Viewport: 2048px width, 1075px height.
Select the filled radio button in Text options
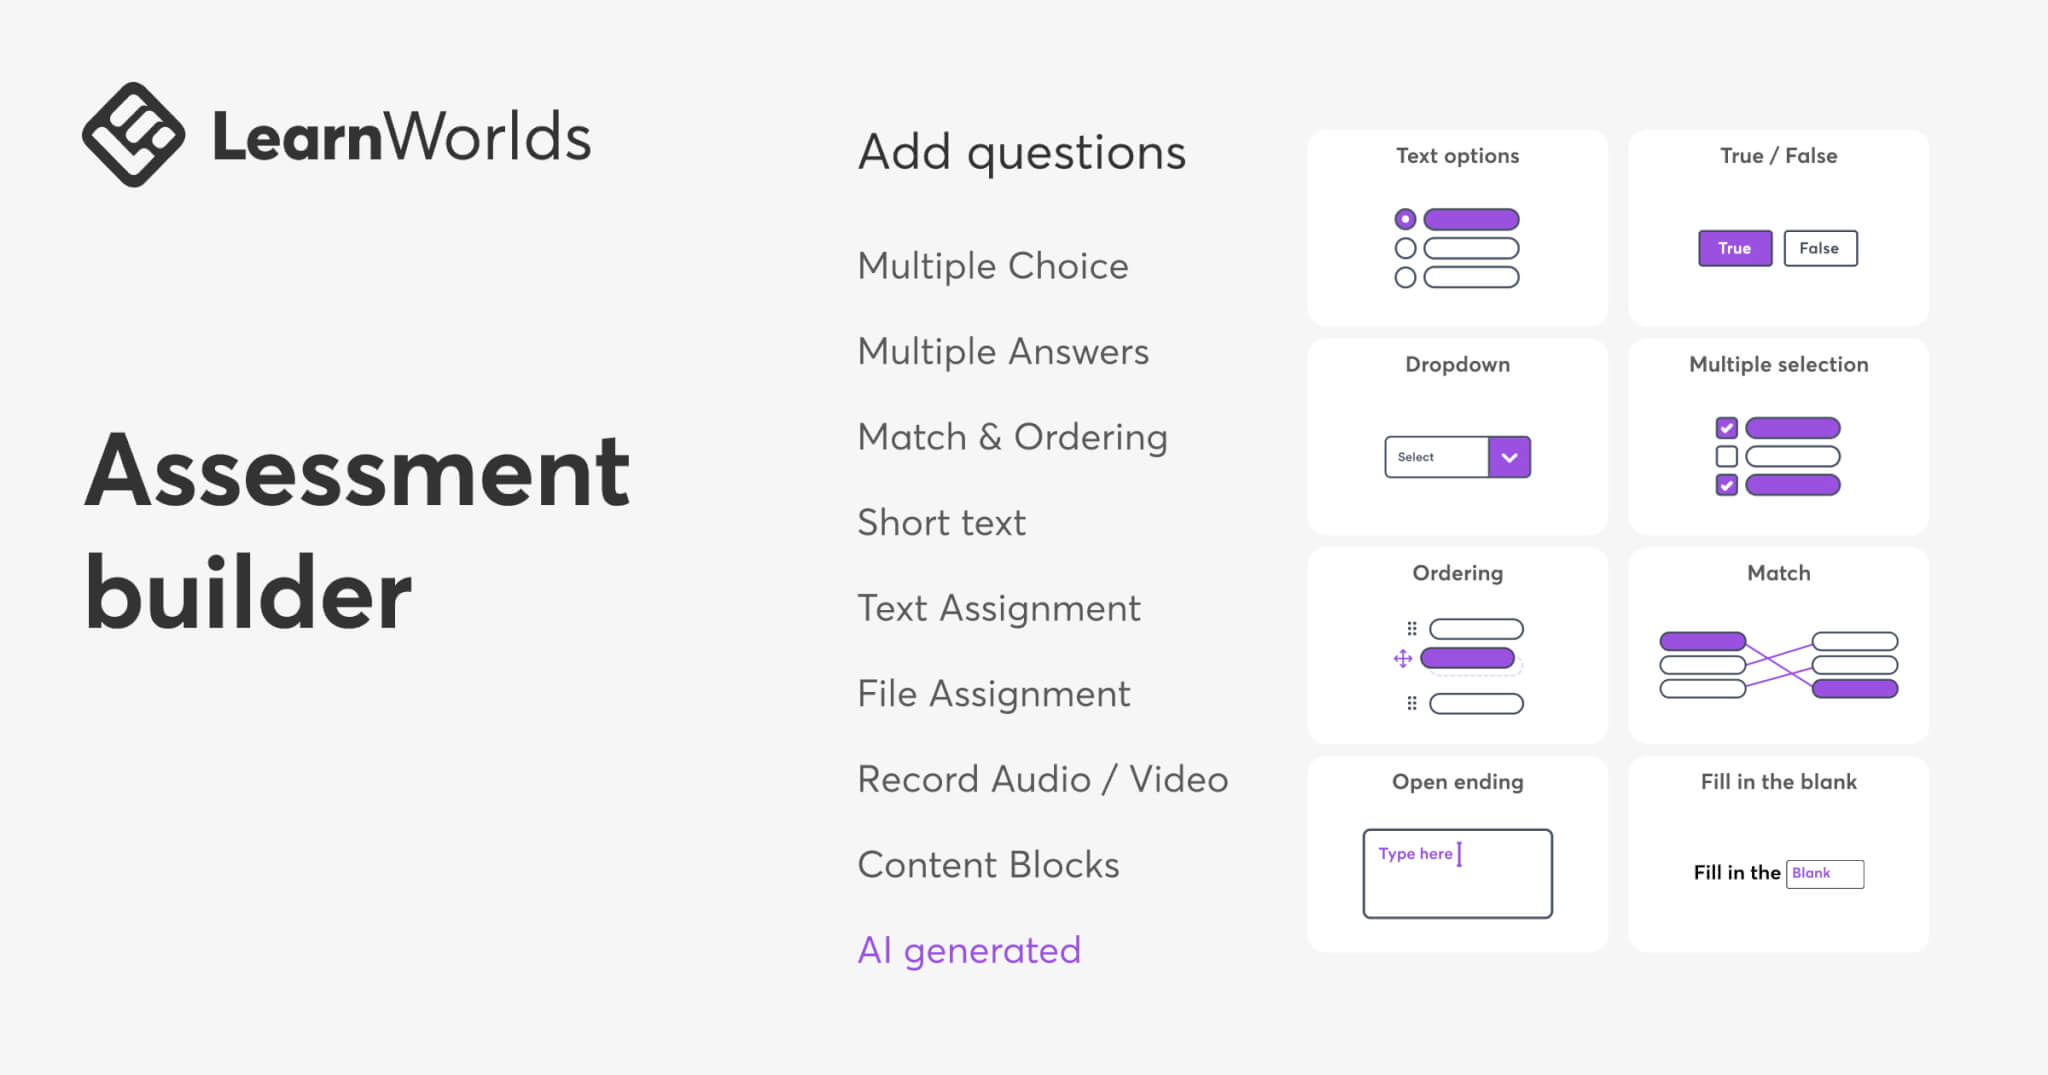[1407, 218]
